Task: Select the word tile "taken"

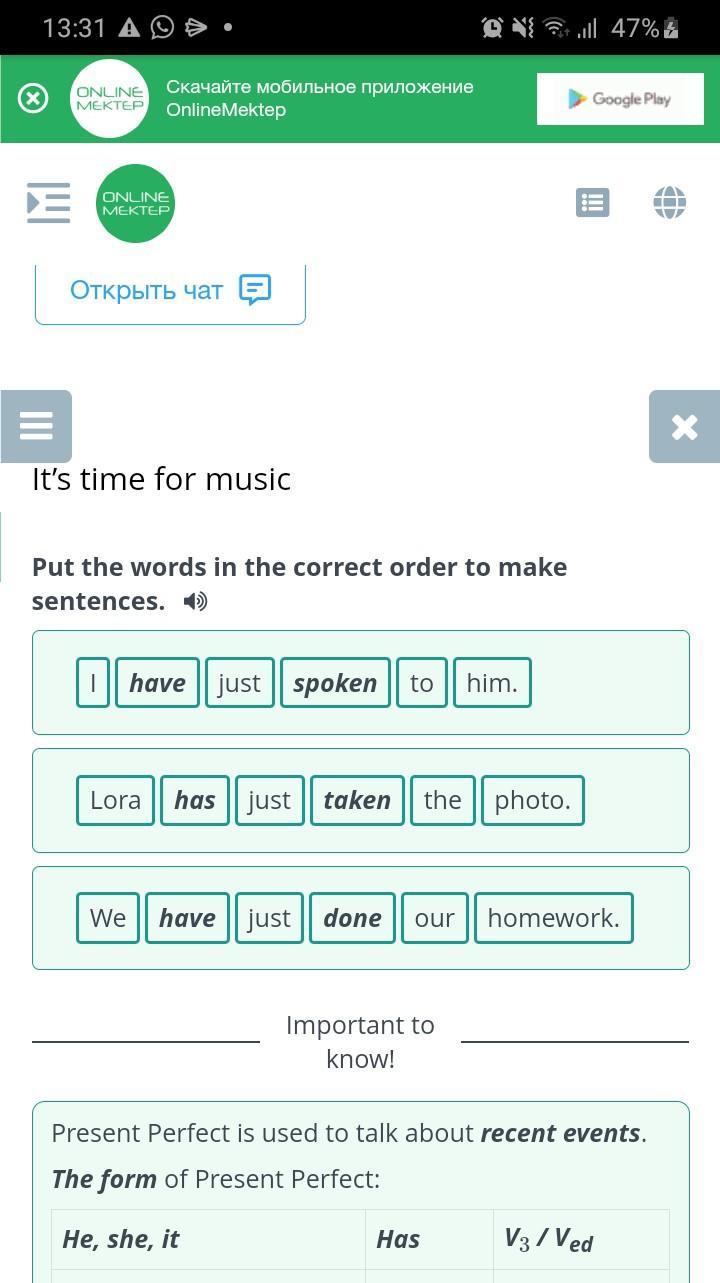Action: click(357, 800)
